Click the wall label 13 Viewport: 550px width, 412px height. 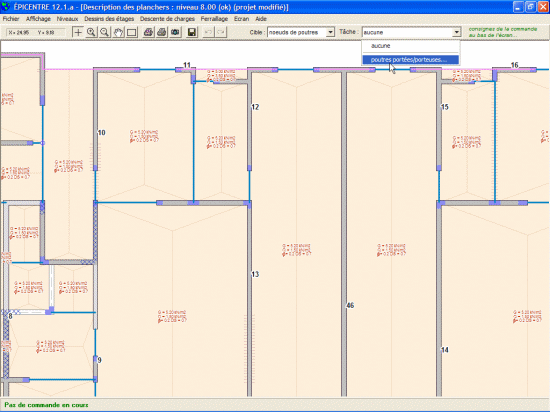tap(255, 274)
